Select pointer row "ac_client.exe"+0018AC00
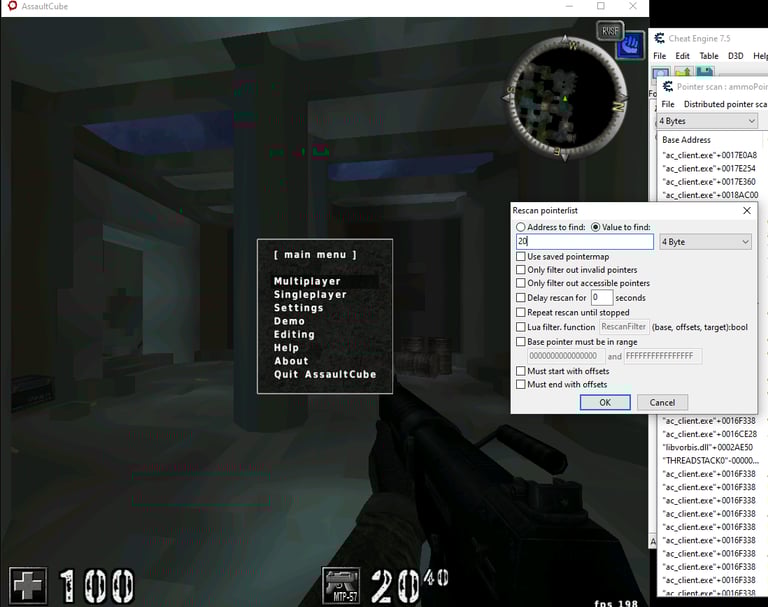 click(x=710, y=195)
